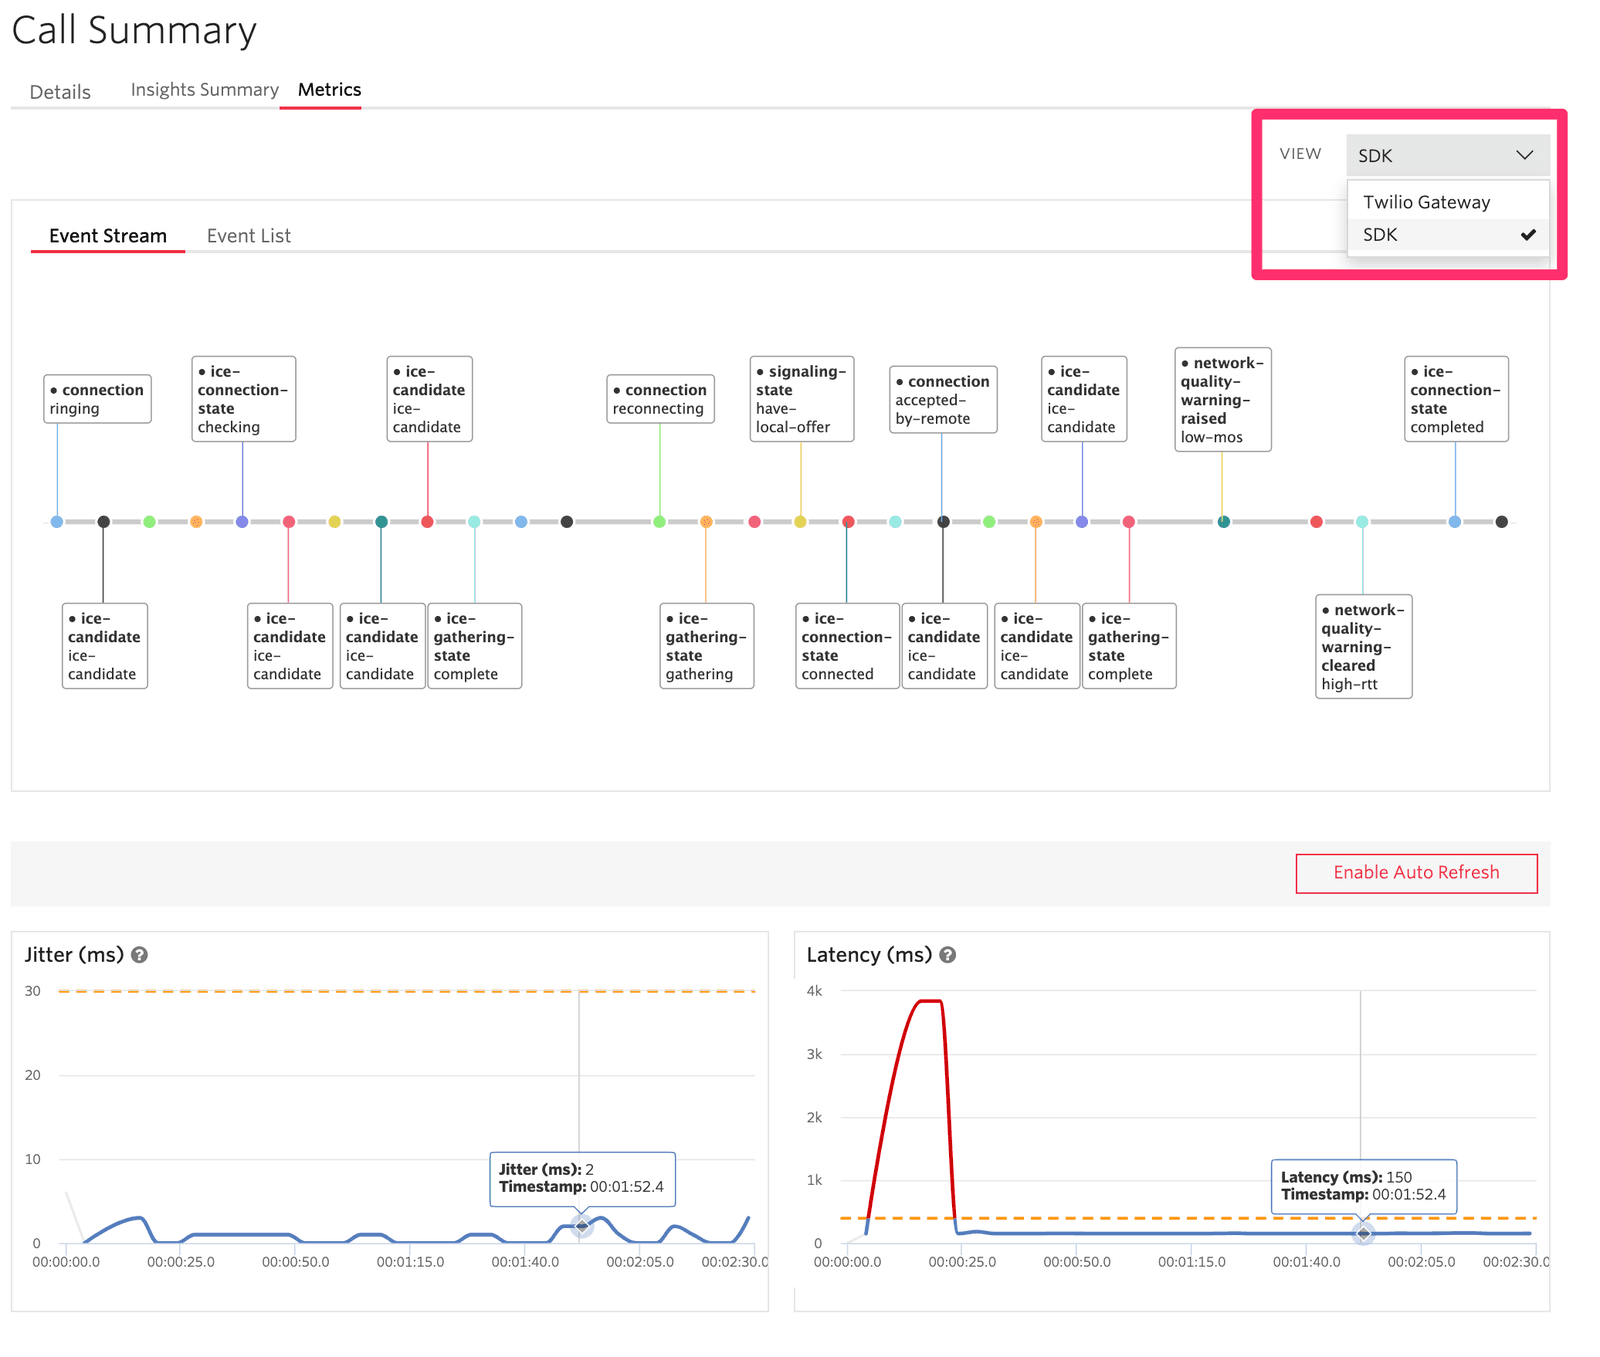Click the Enable Auto Refresh button
The image size is (1600, 1357).
click(x=1416, y=872)
